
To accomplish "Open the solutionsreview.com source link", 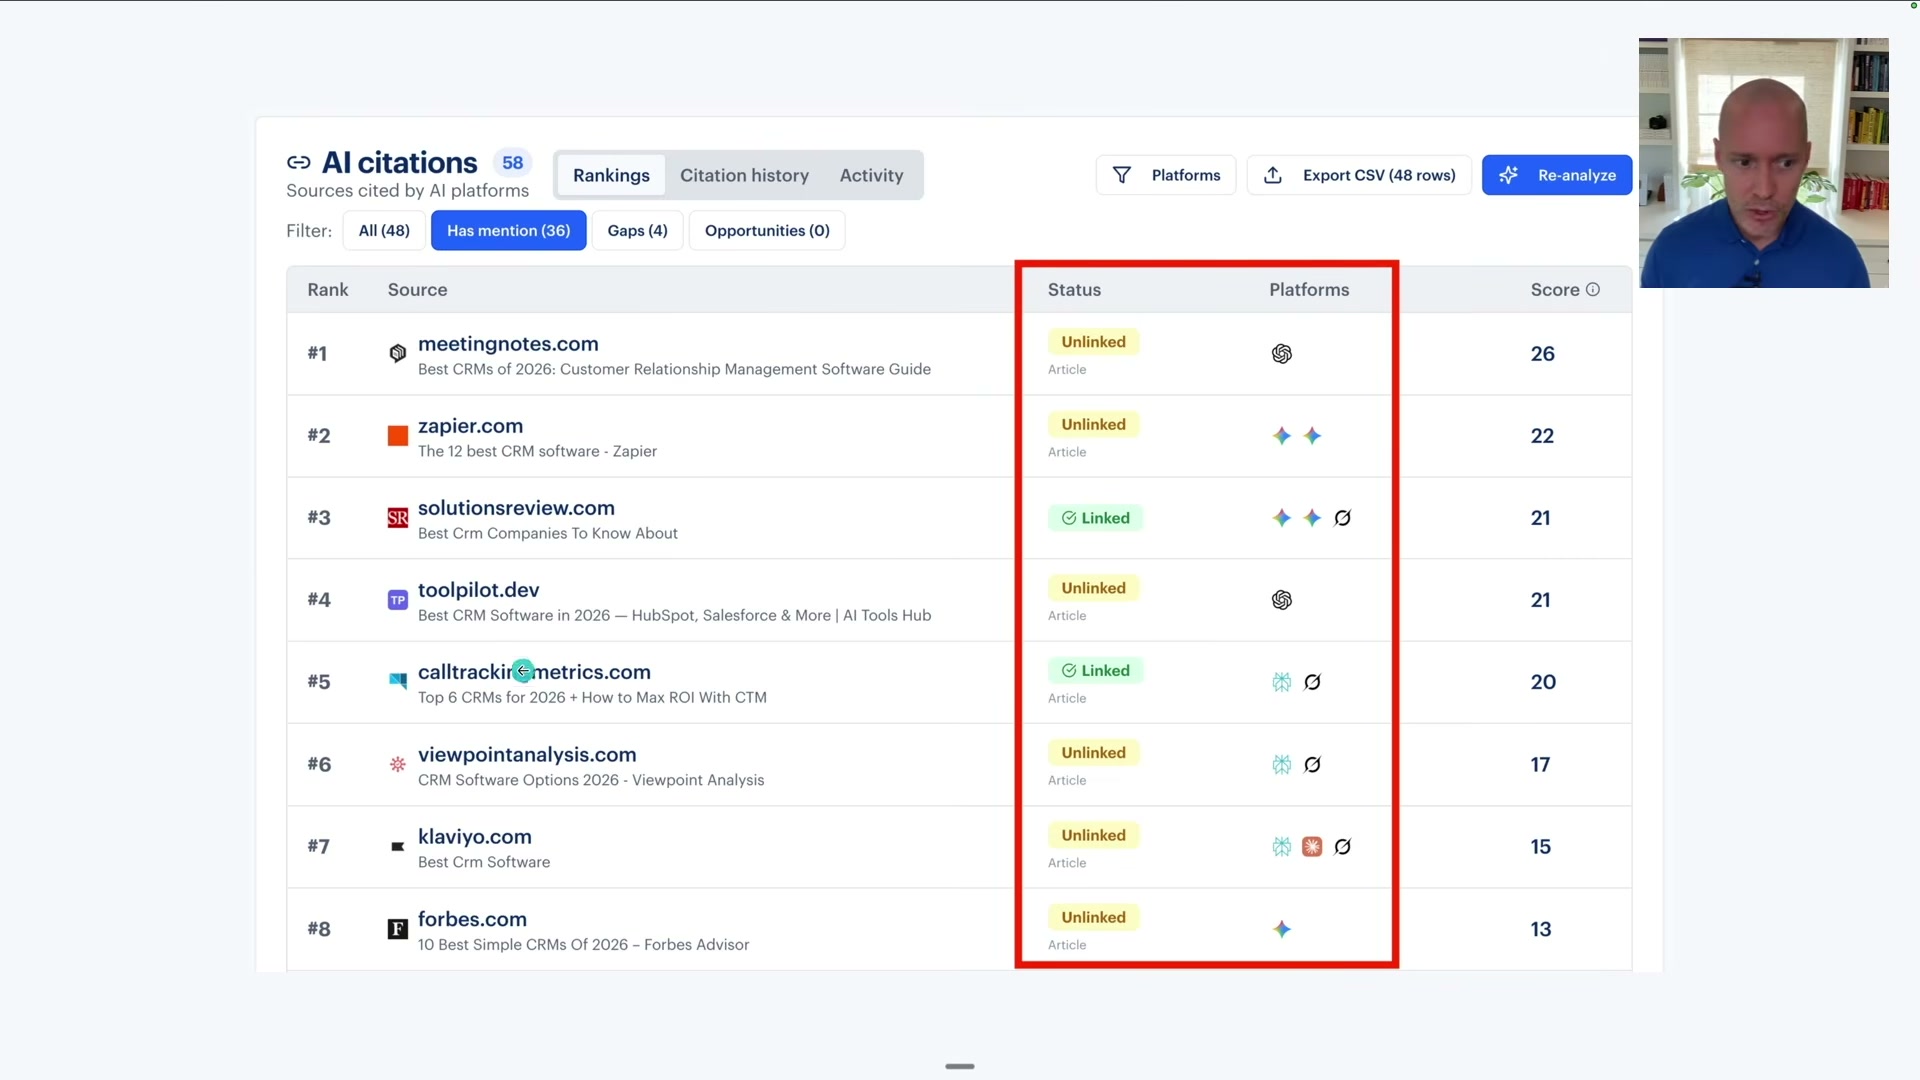I will pos(516,508).
